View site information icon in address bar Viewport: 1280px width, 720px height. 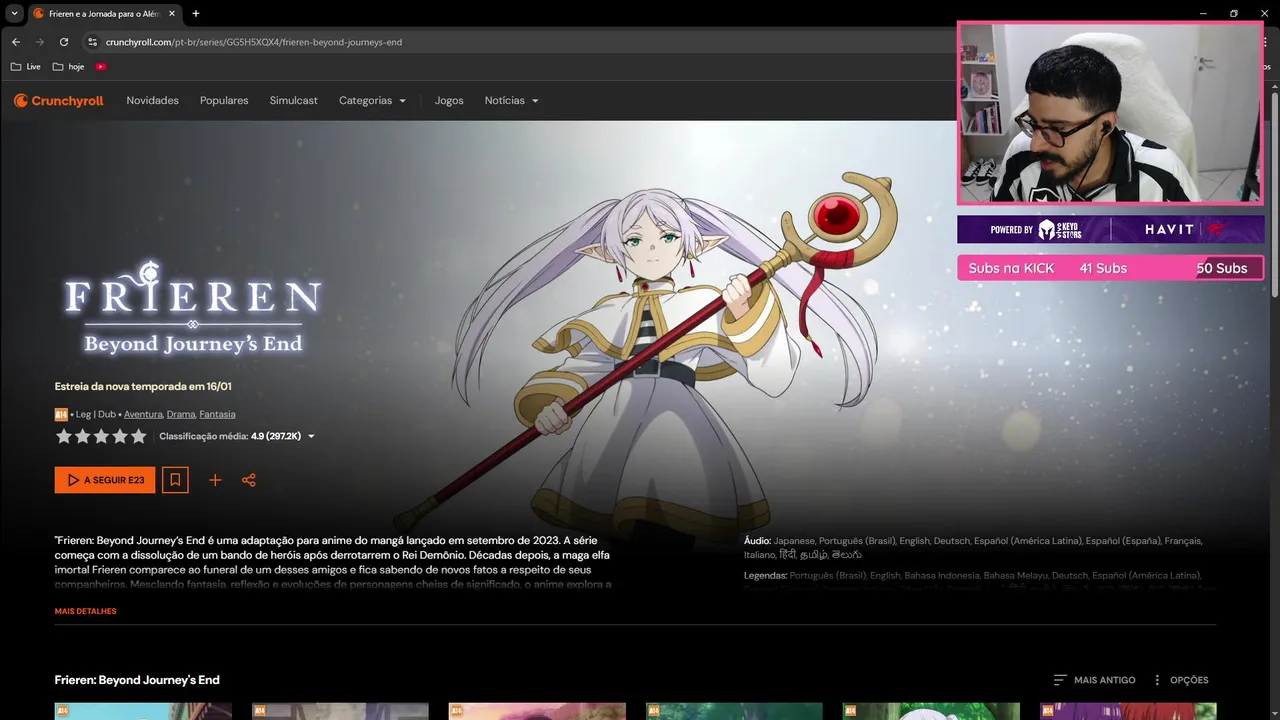coord(93,42)
